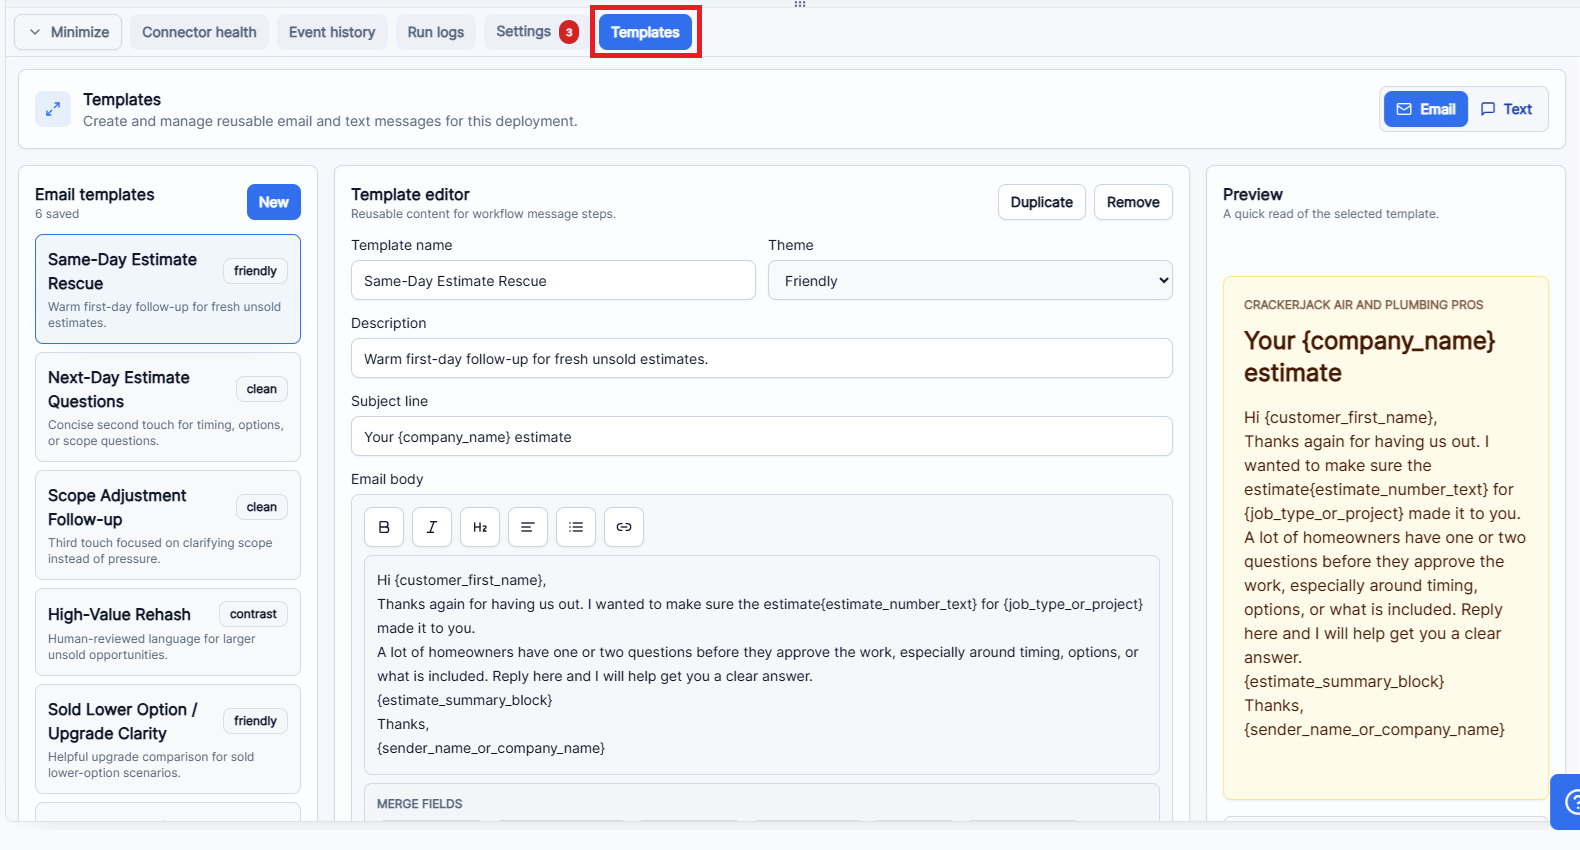
Task: Click the contrast tag on High-Value Rehash
Action: (x=253, y=614)
